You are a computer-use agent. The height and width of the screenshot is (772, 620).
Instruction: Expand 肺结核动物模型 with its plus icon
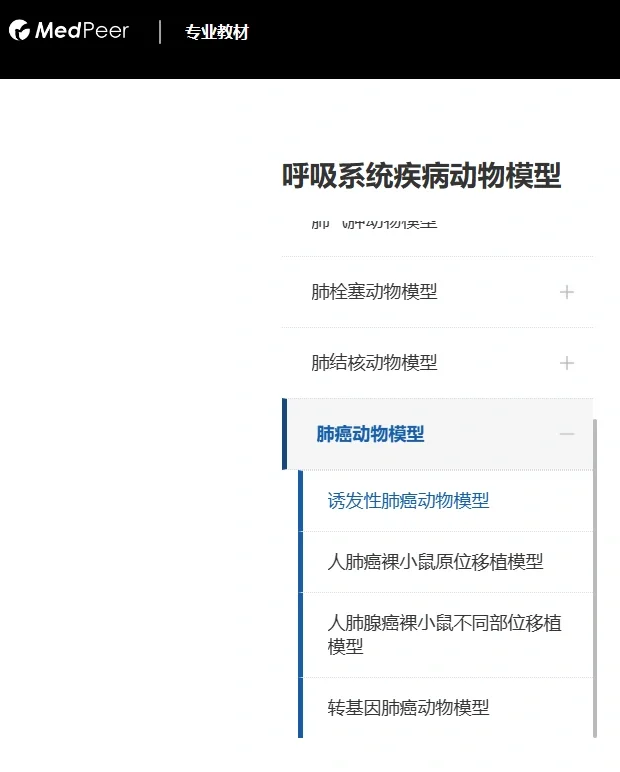[567, 363]
